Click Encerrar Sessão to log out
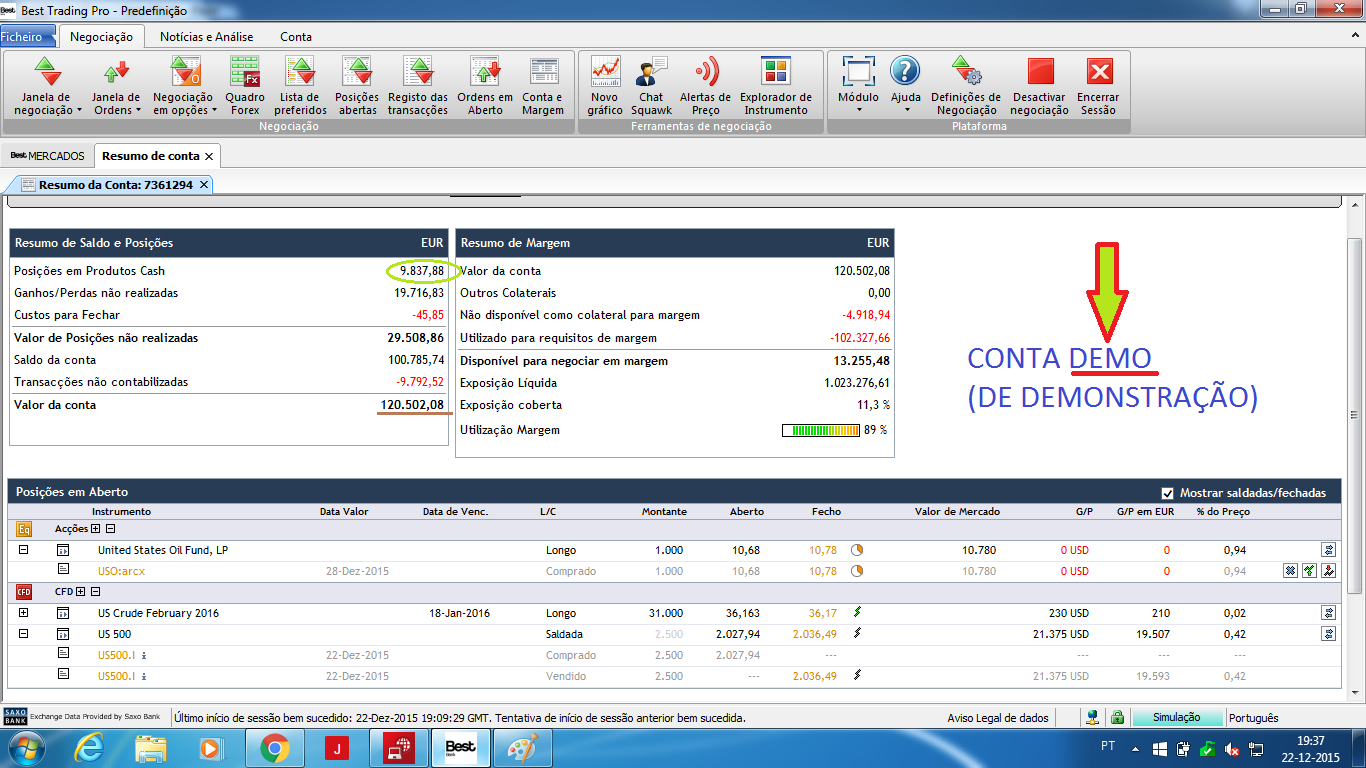 (1098, 86)
